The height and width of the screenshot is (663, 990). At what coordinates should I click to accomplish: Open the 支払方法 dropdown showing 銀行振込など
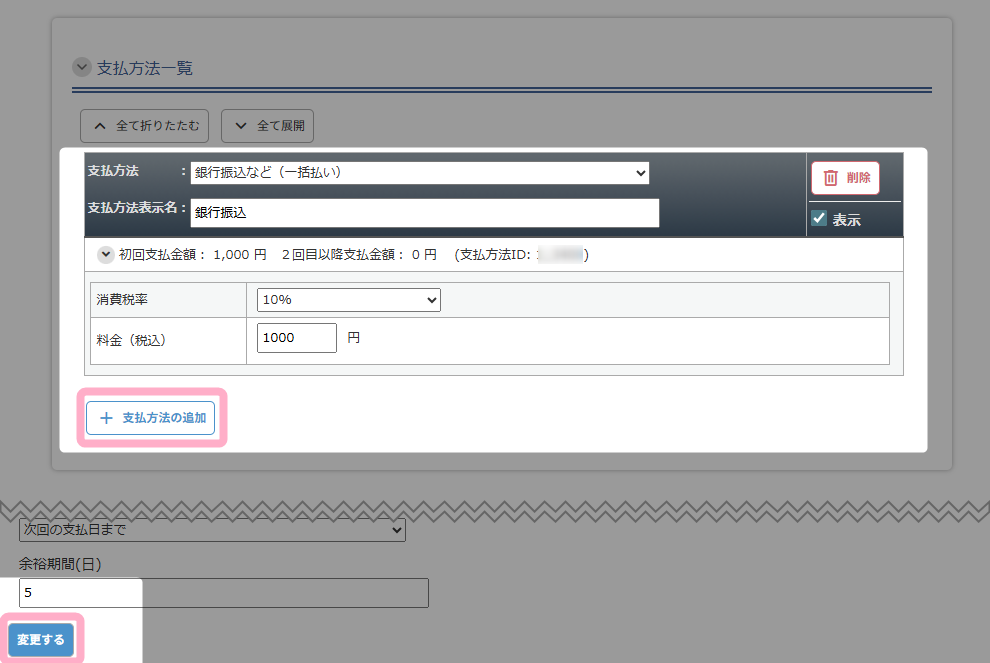[419, 173]
